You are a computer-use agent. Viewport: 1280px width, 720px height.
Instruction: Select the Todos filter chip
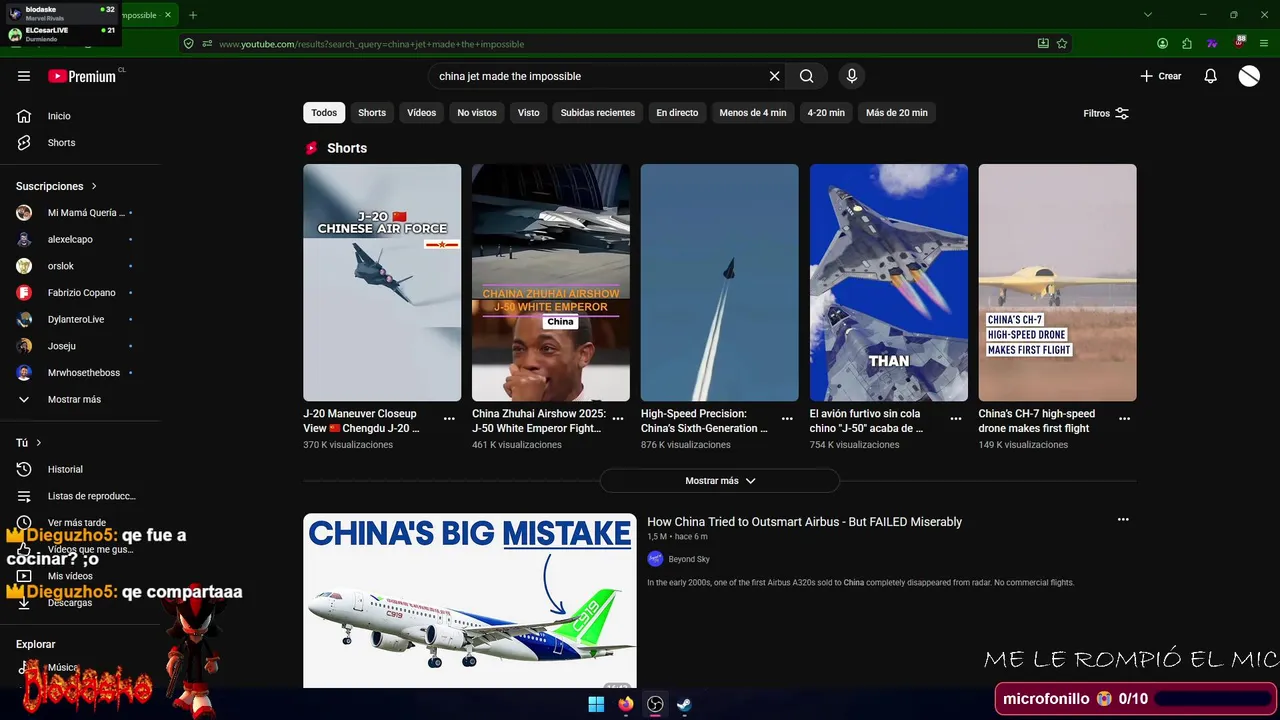[324, 113]
